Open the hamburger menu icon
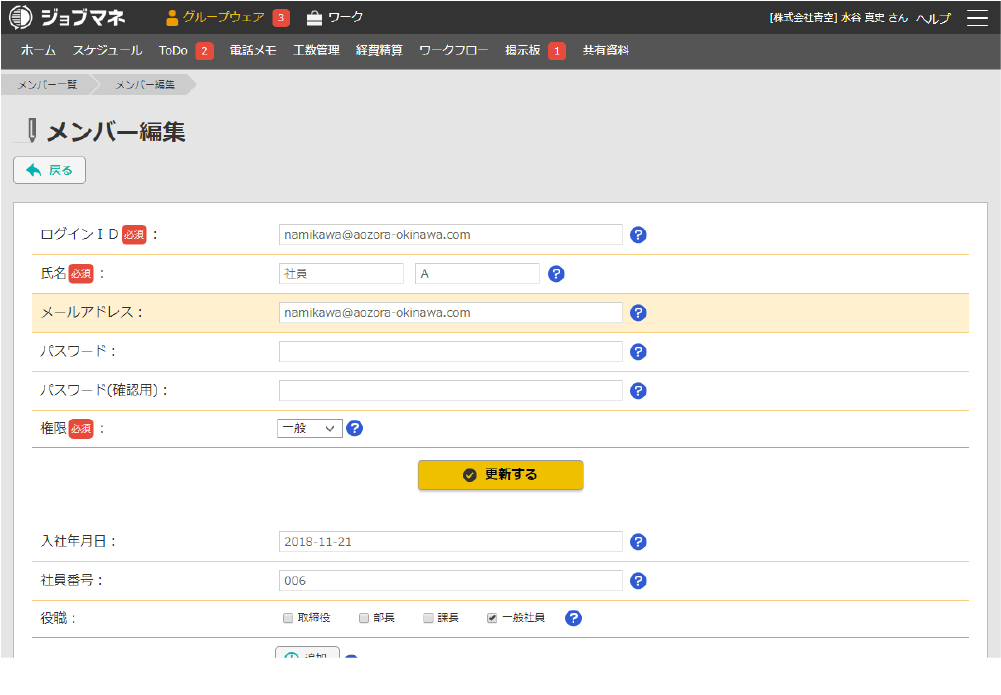 (977, 18)
